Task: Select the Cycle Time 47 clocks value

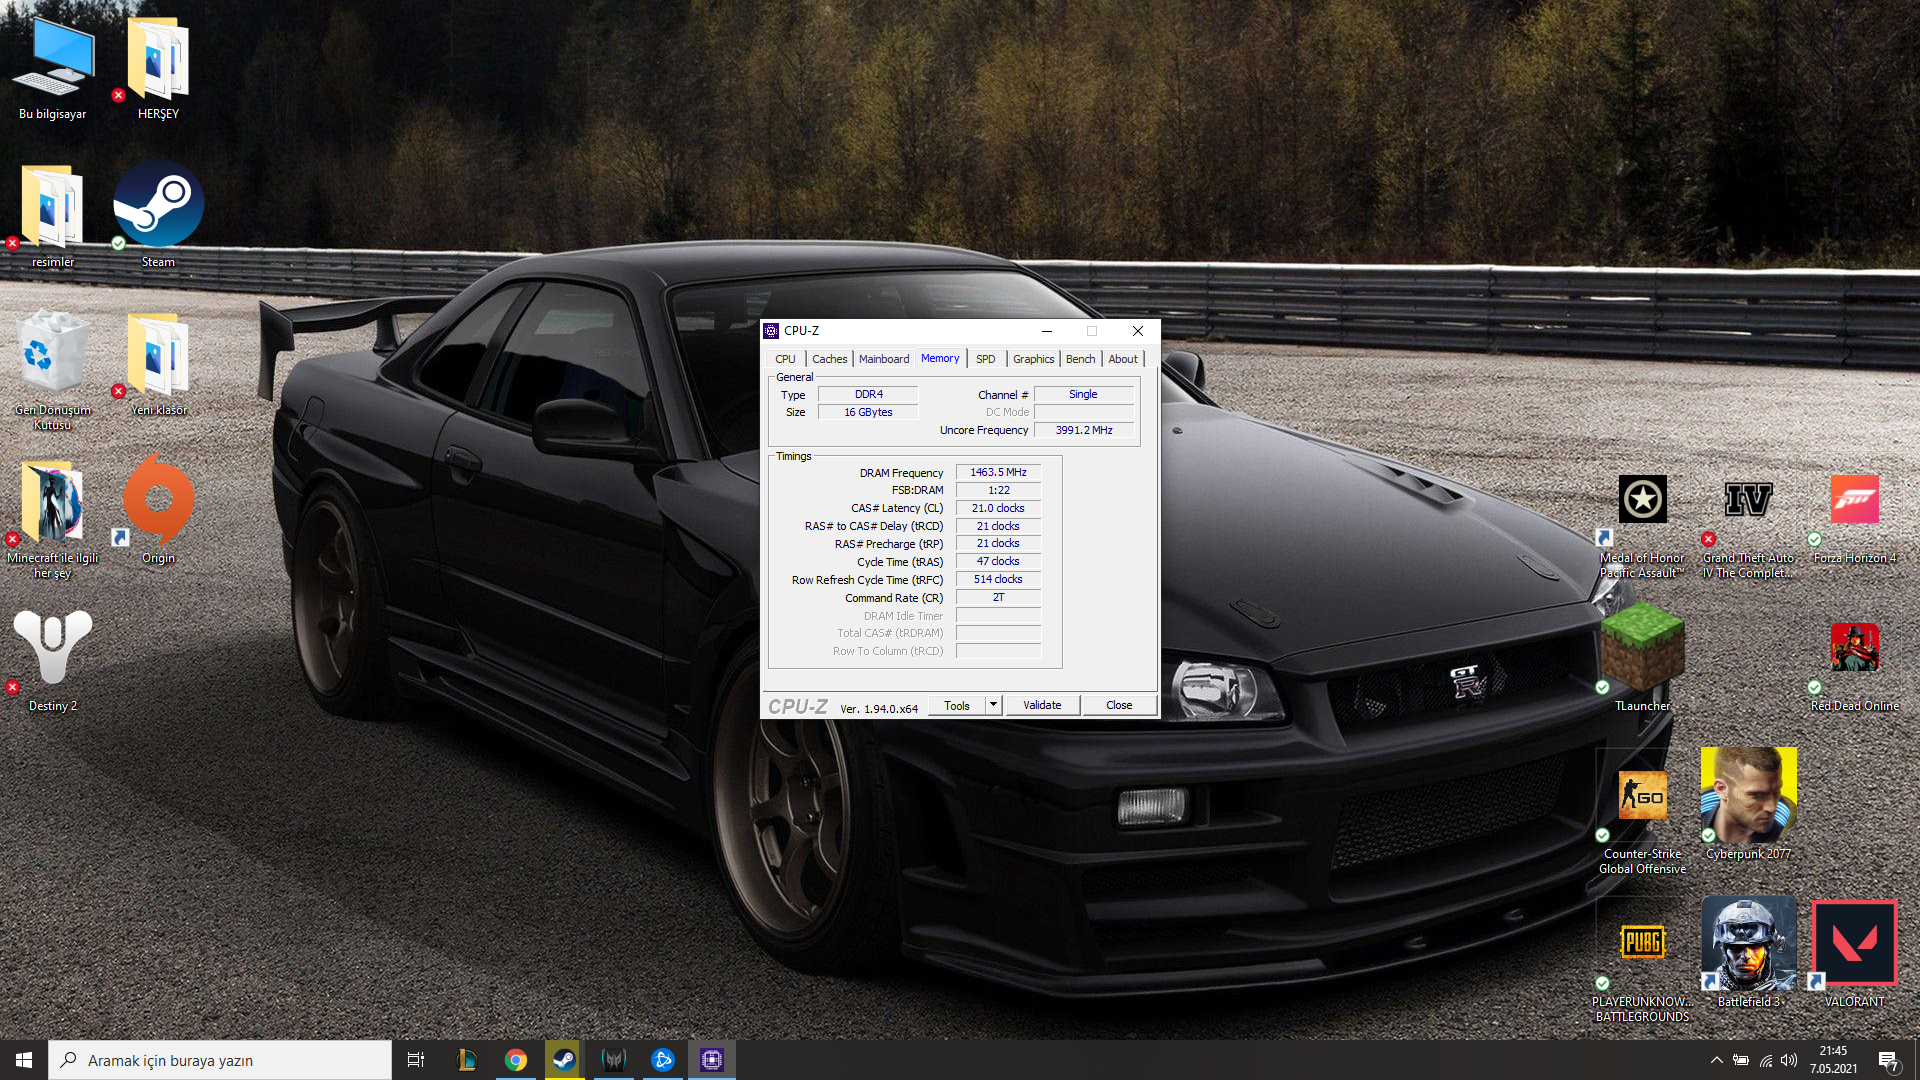Action: coord(998,561)
